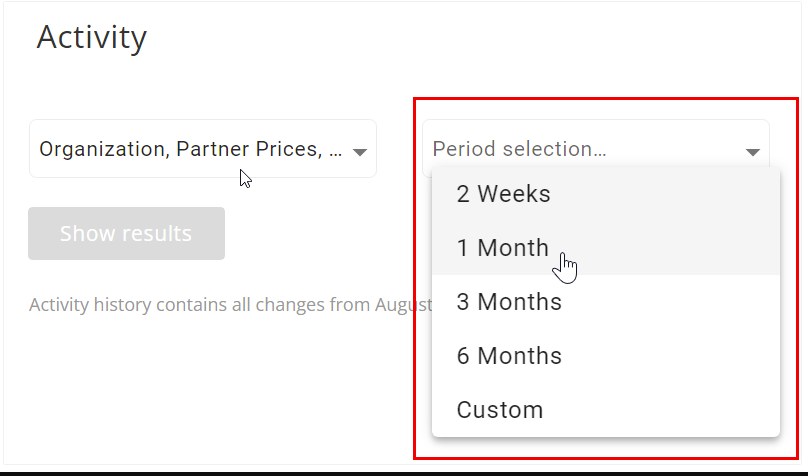Expand the category filter using its caret
This screenshot has height=476, width=808.
[360, 152]
